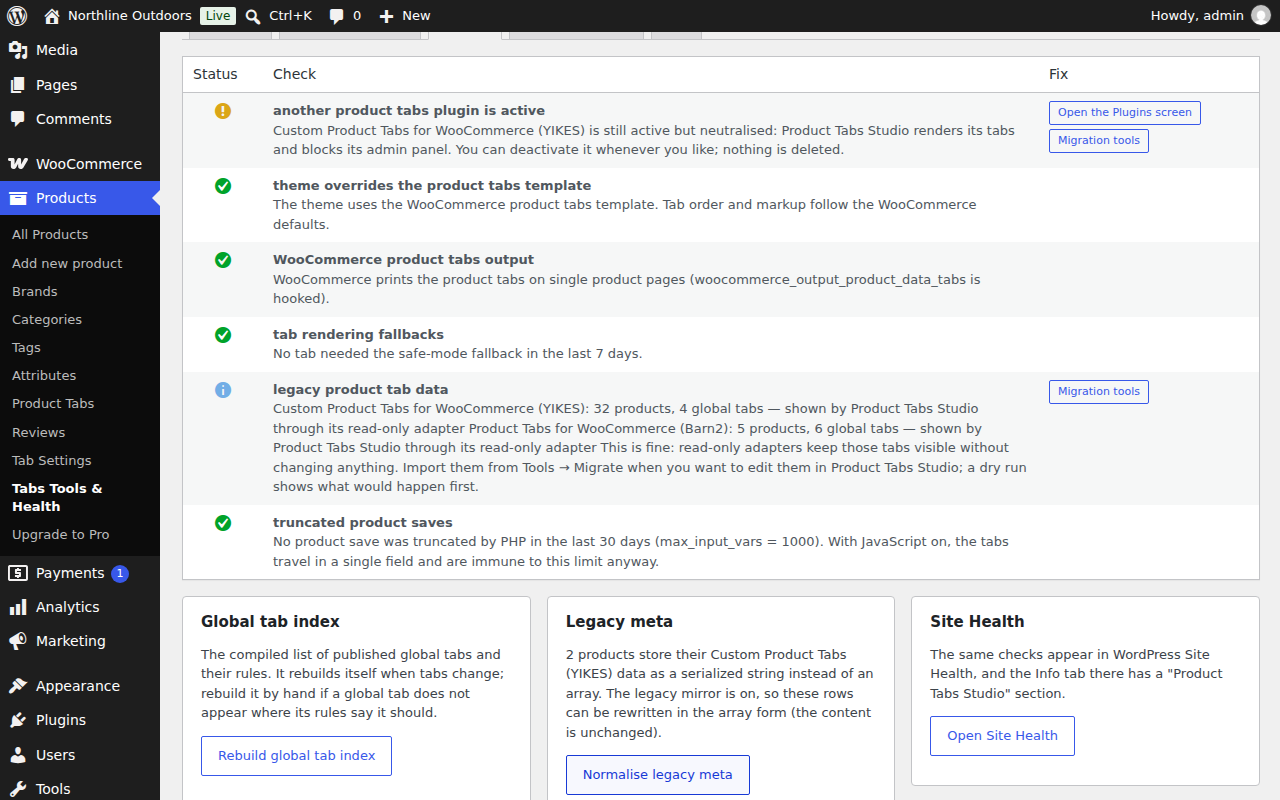Click blue info icon for legacy product tab data
The height and width of the screenshot is (800, 1280).
coord(223,390)
